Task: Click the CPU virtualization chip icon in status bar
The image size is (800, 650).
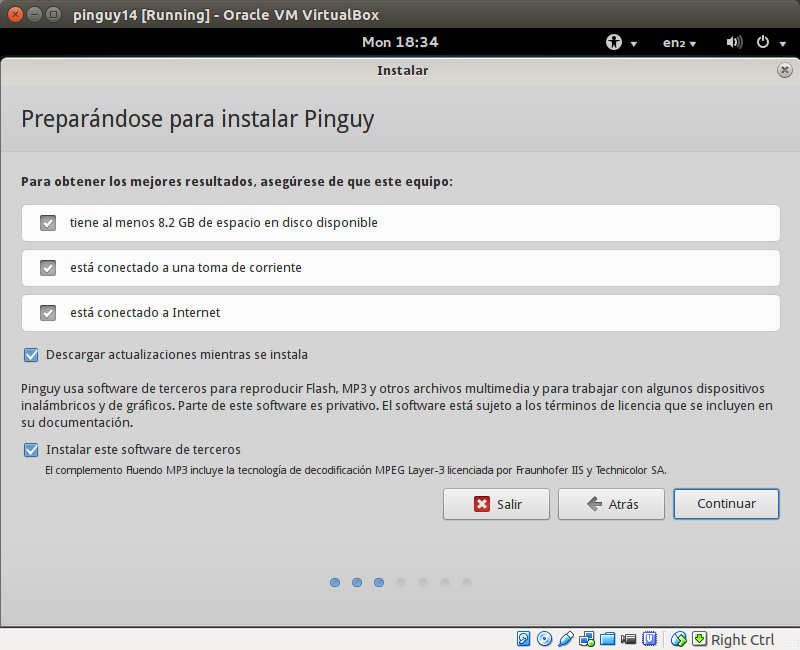Action: tap(649, 639)
